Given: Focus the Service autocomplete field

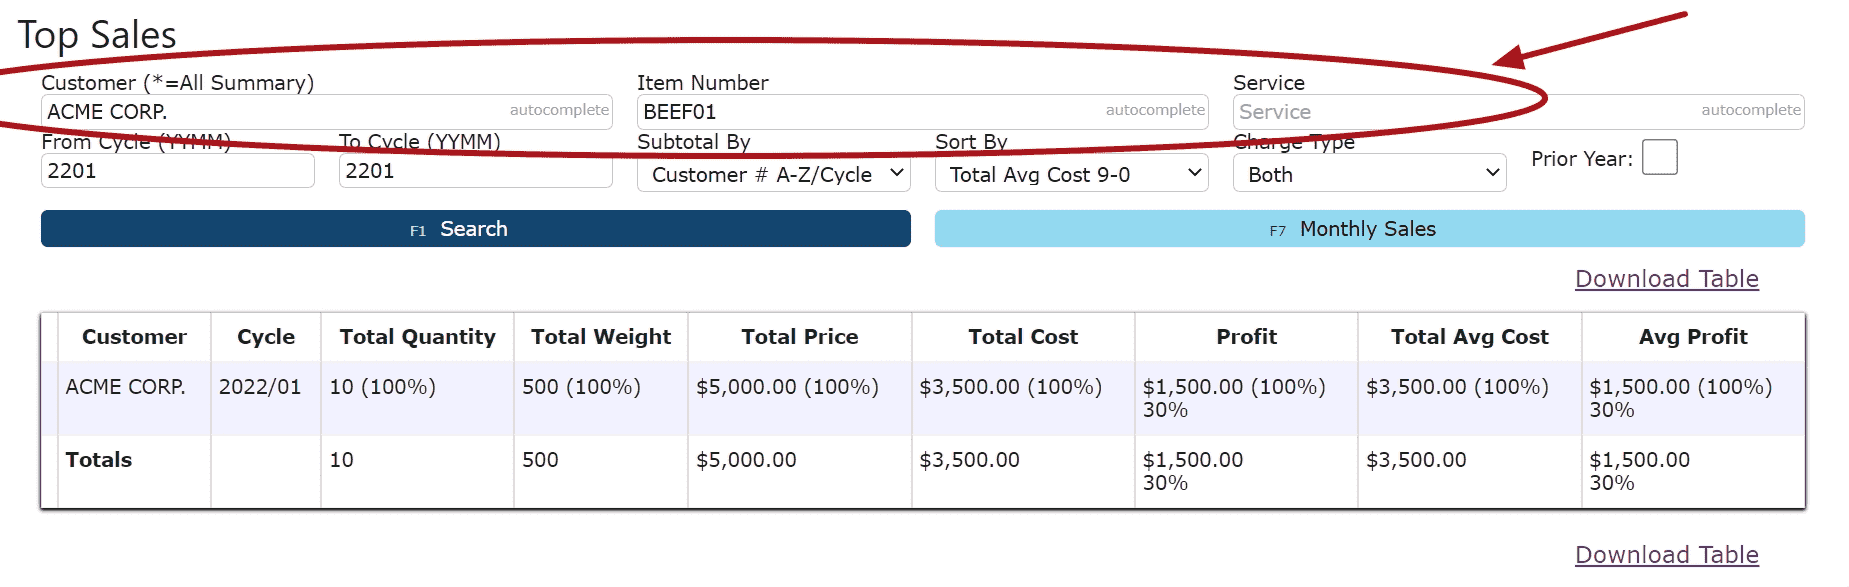Looking at the screenshot, I should 1460,112.
